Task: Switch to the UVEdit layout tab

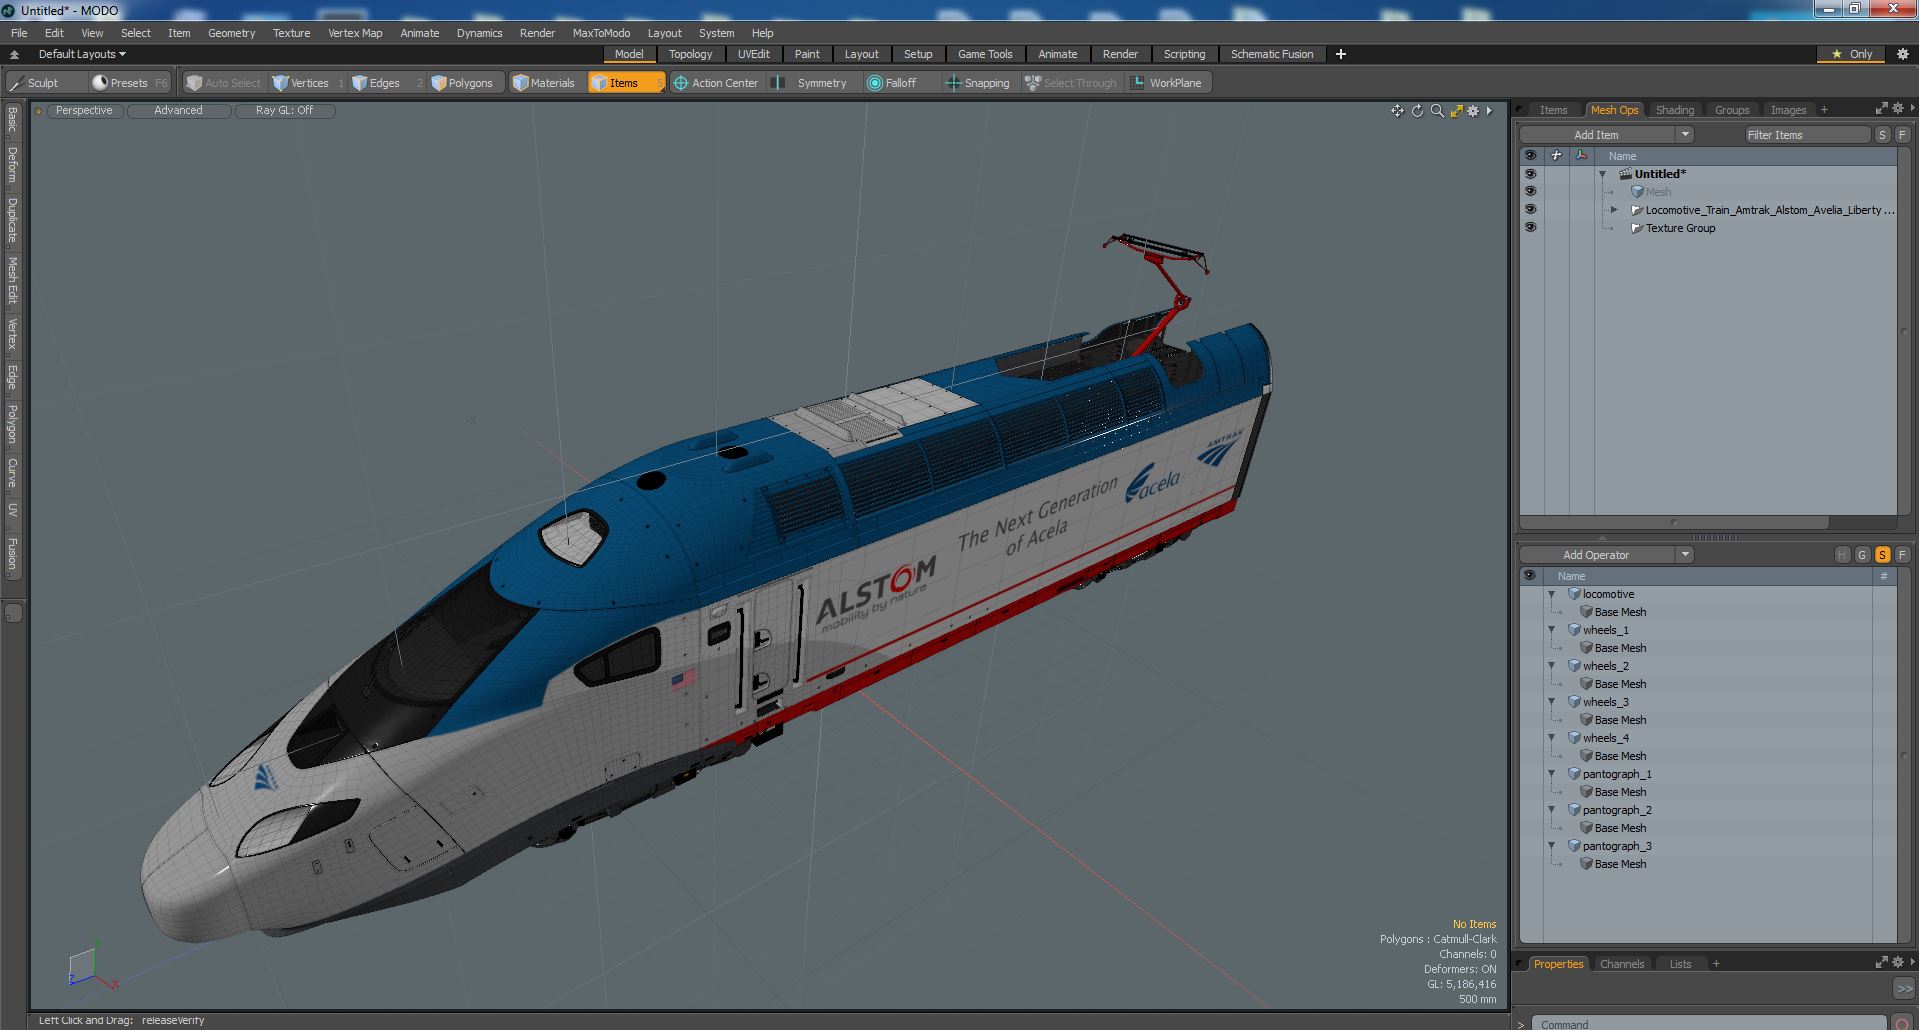Action: point(754,54)
